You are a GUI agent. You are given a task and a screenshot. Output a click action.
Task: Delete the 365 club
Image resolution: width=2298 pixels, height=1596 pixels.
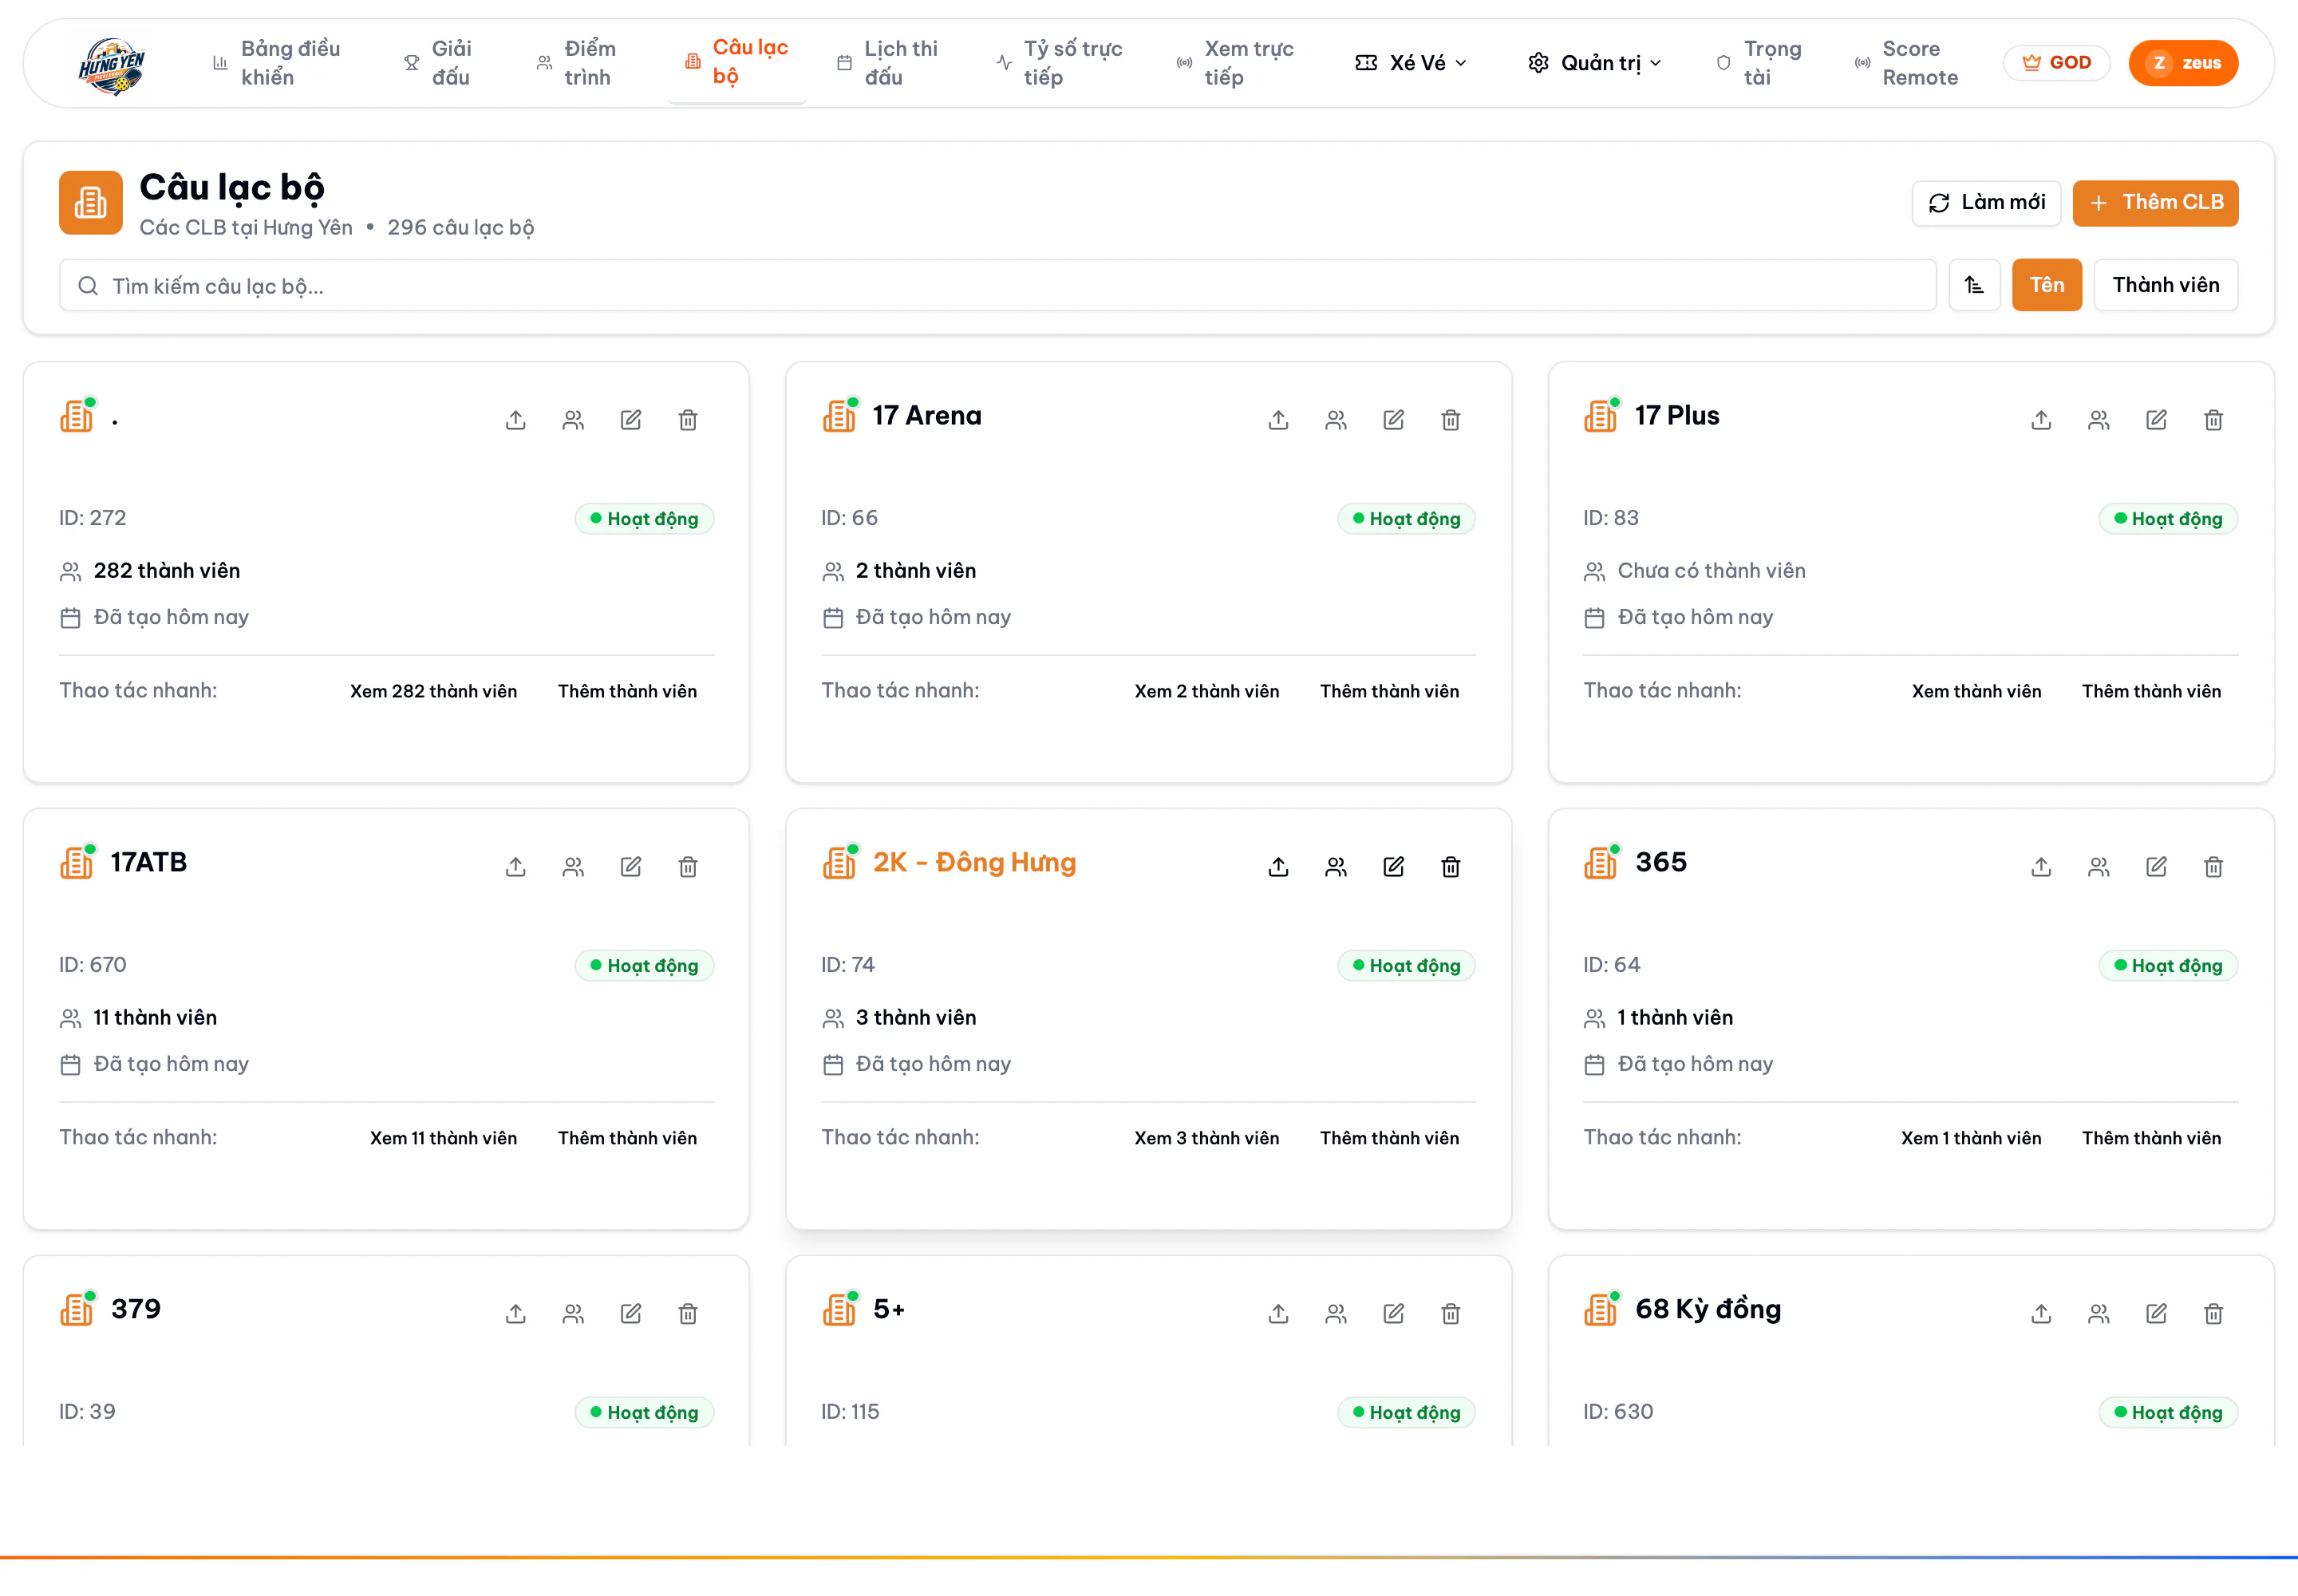2213,867
